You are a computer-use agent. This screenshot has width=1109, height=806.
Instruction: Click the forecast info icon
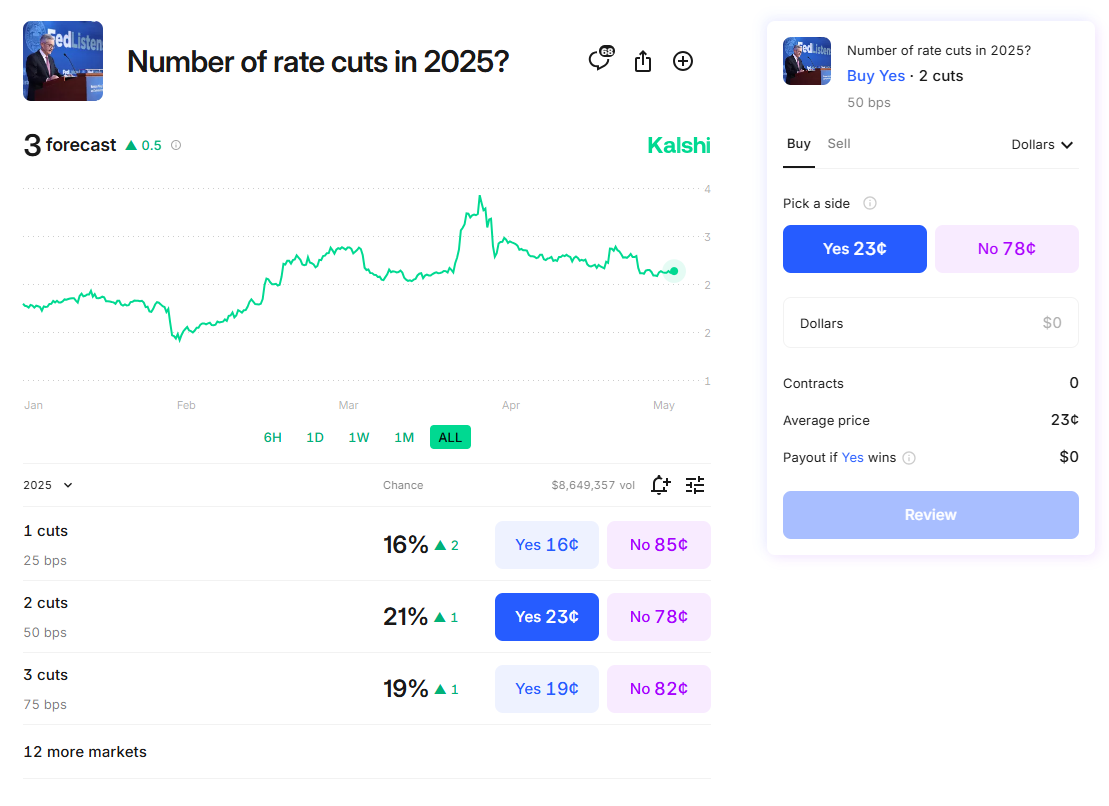176,145
